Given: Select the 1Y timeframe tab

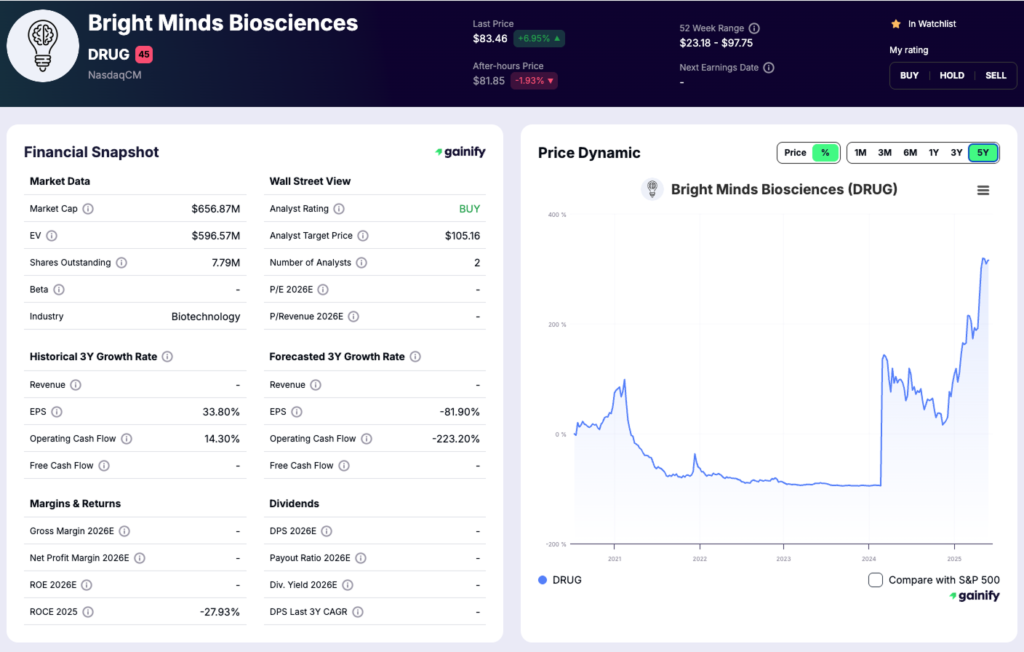Looking at the screenshot, I should point(933,152).
